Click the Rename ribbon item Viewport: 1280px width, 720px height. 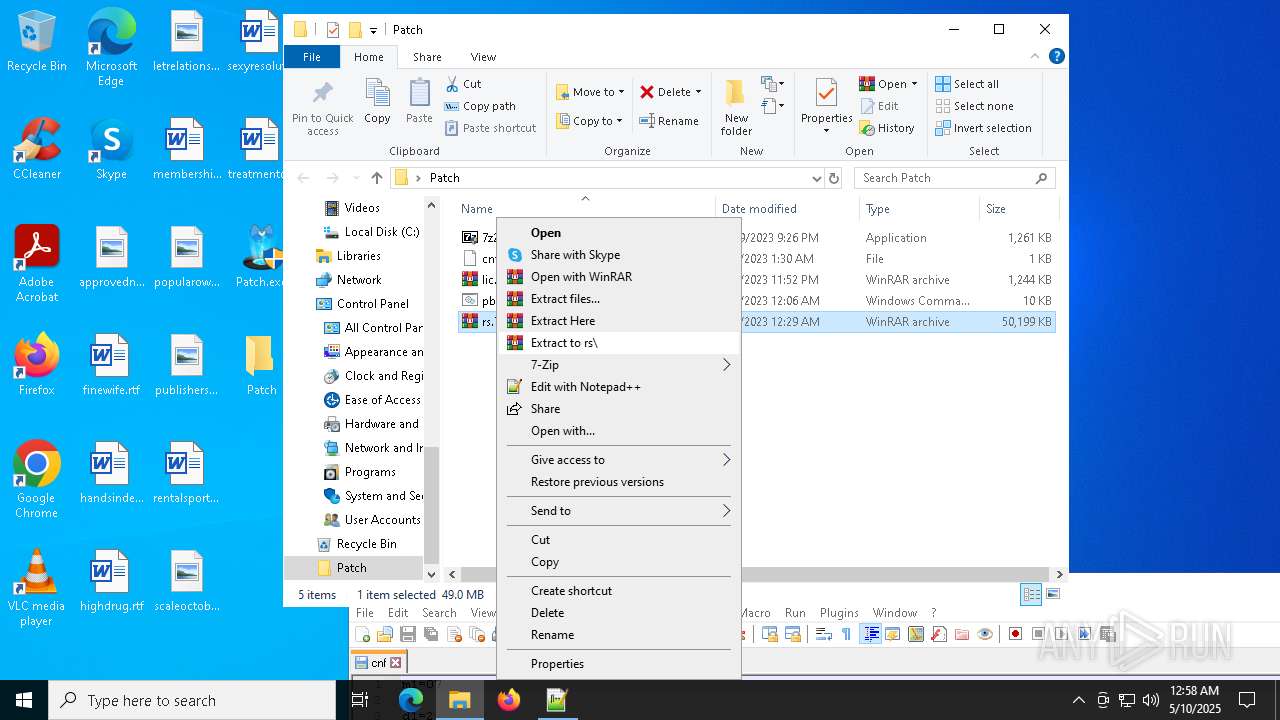point(669,121)
